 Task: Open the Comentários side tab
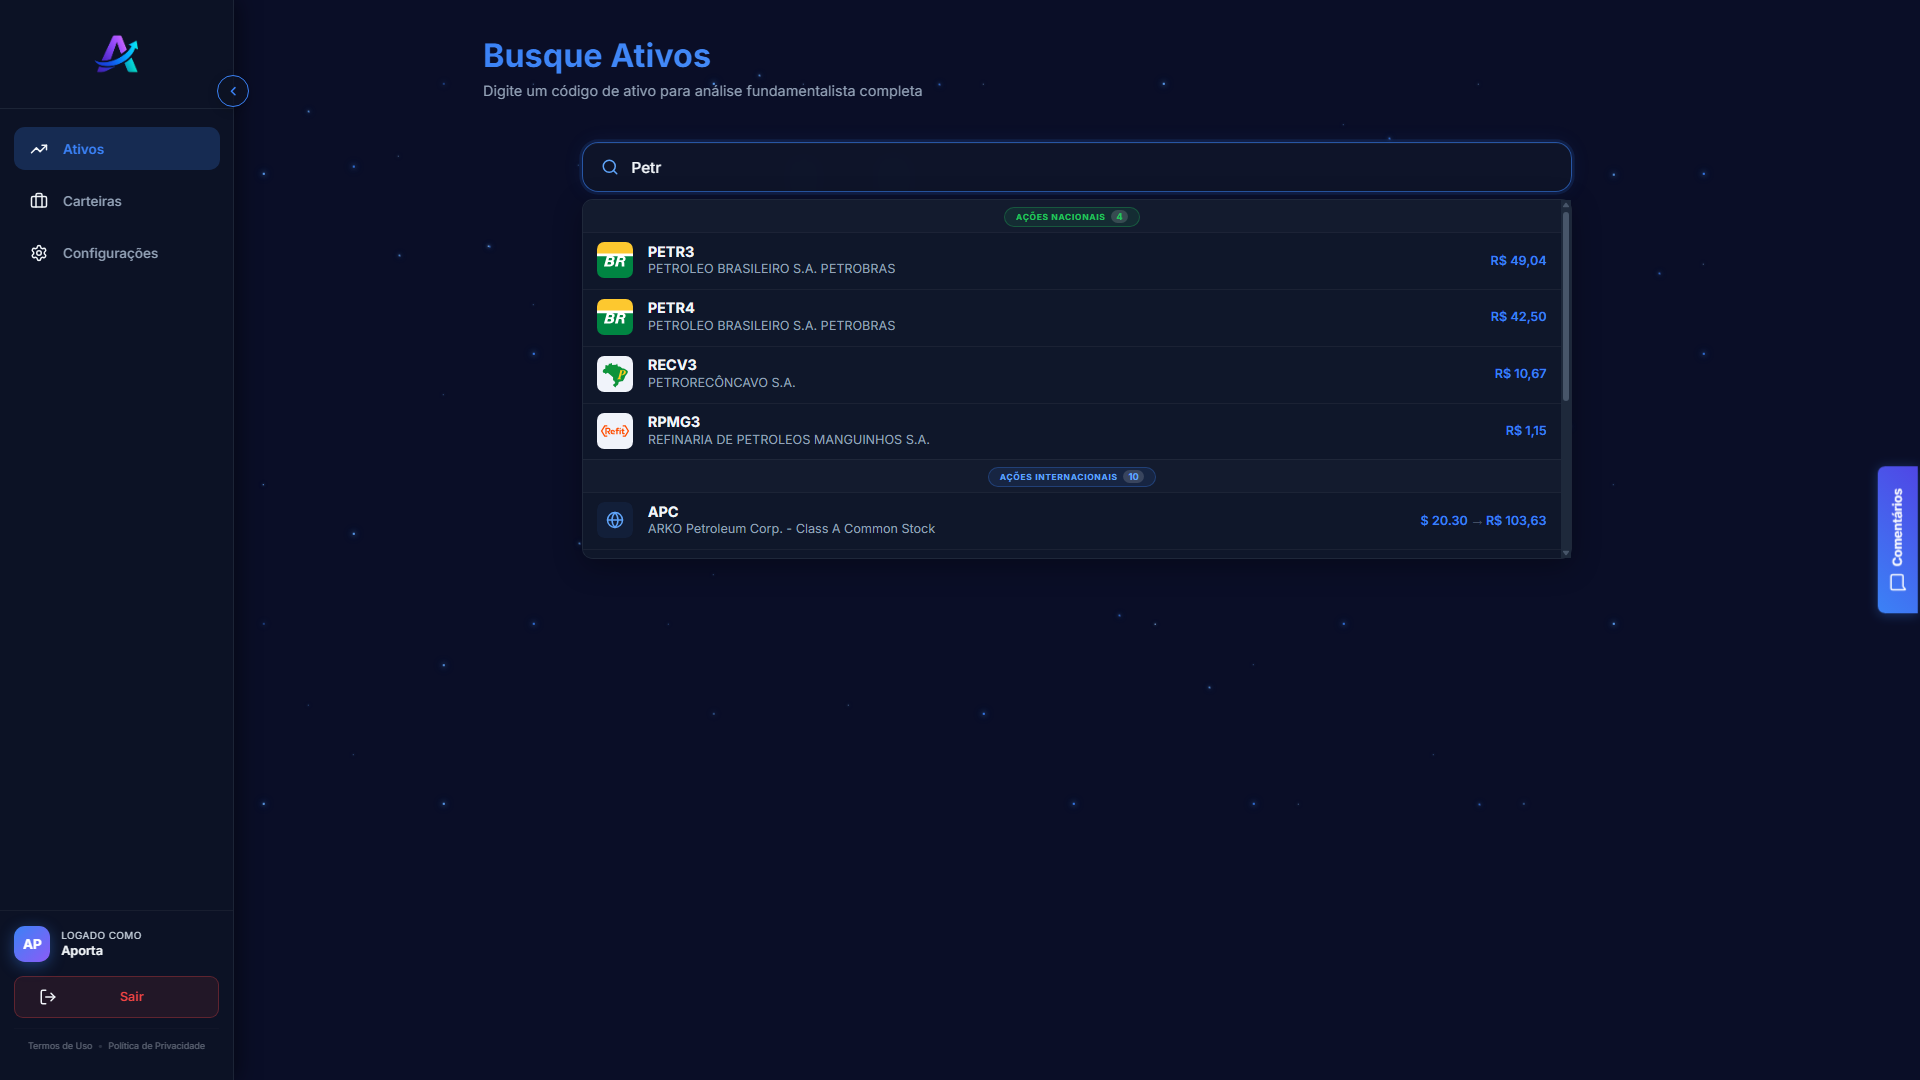tap(1897, 540)
